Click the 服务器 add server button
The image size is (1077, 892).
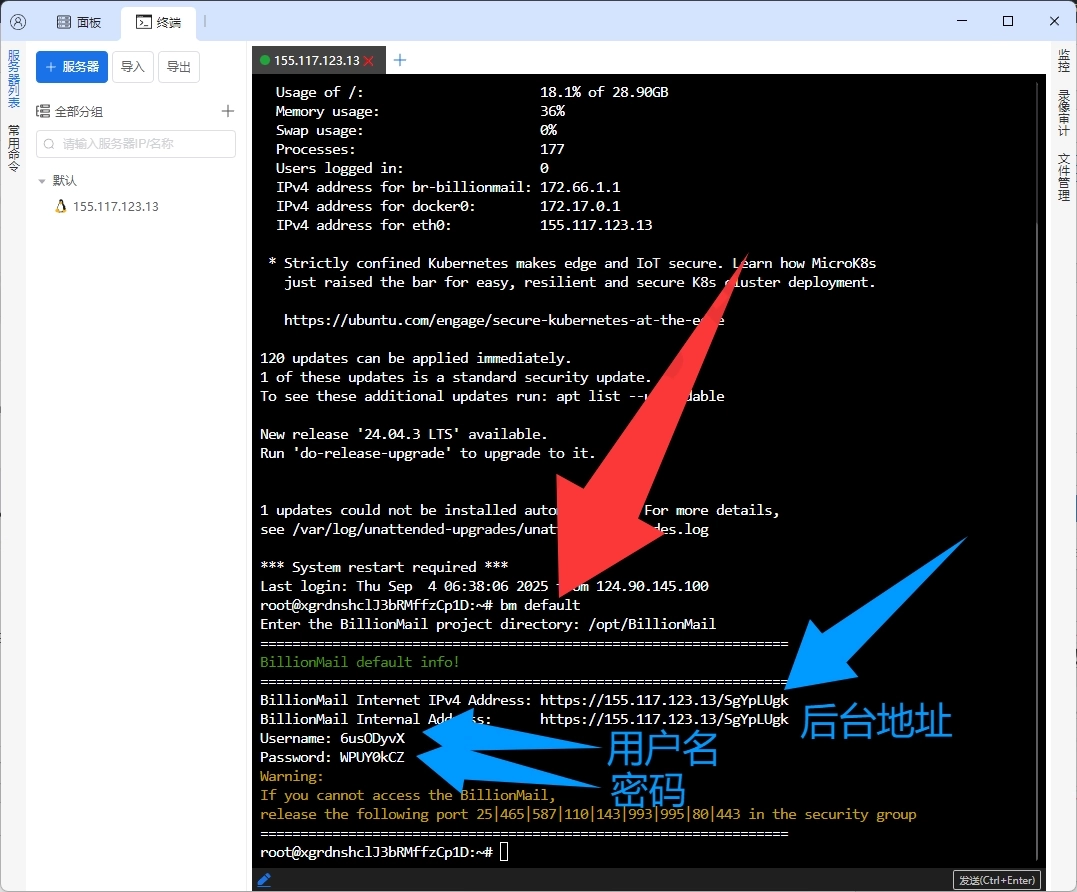click(x=72, y=67)
